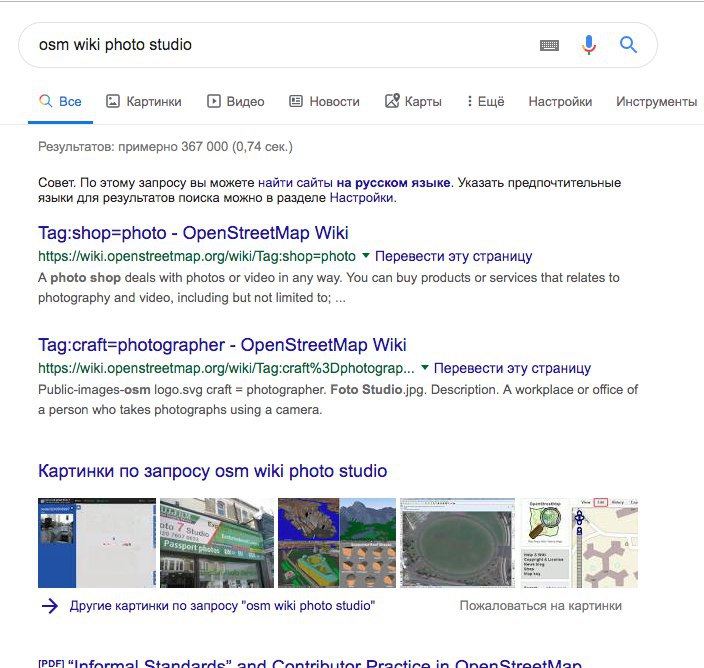Activate voice search microphone icon
This screenshot has width=704, height=668.
point(589,45)
